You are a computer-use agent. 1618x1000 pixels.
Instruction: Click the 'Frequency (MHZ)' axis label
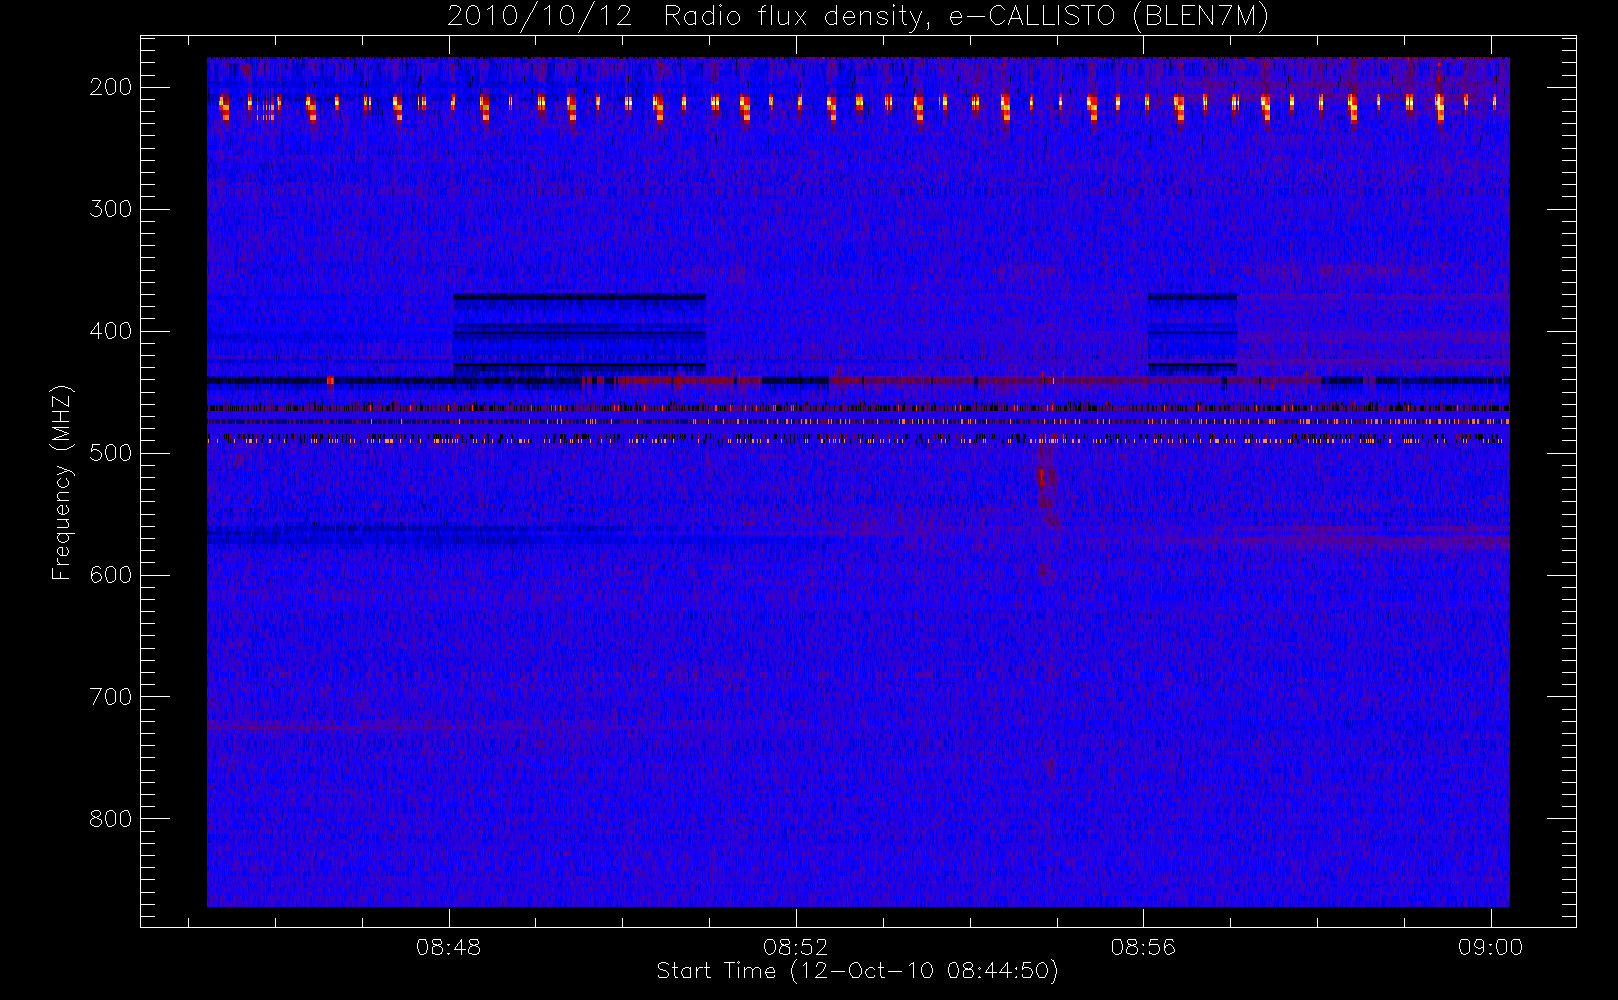click(x=62, y=483)
